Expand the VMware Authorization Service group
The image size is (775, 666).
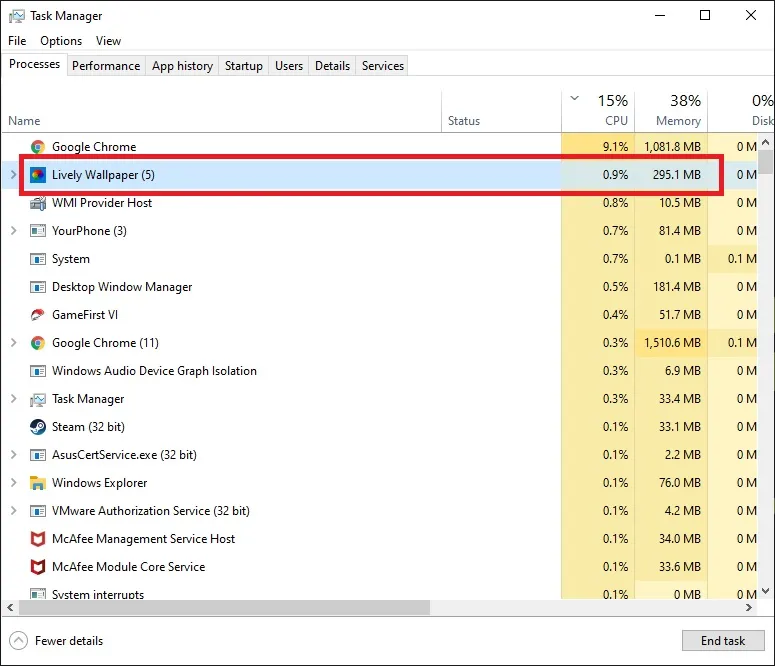13,511
